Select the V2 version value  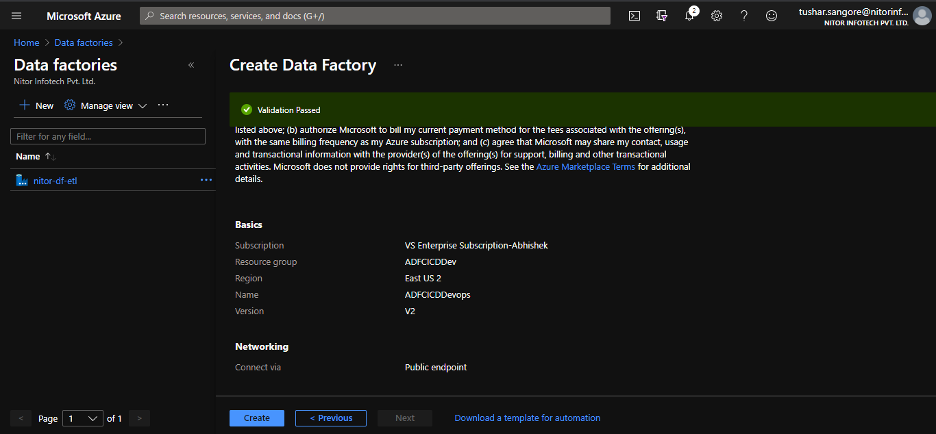(x=410, y=311)
